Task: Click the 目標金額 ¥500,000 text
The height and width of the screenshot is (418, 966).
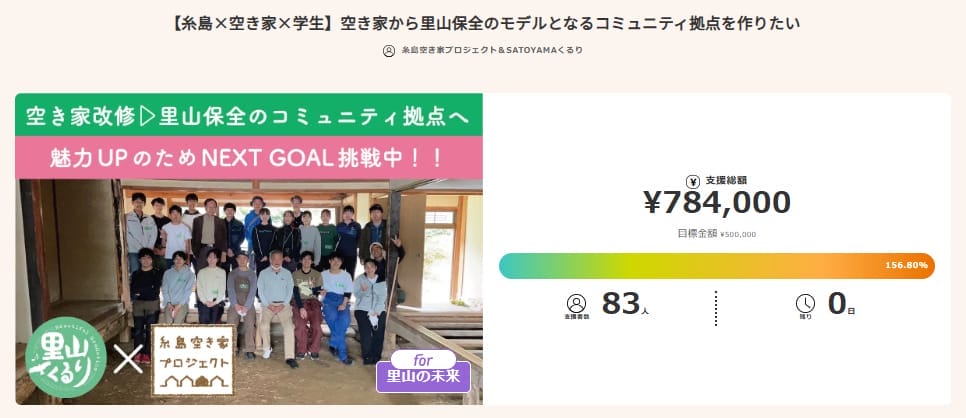Action: 716,234
